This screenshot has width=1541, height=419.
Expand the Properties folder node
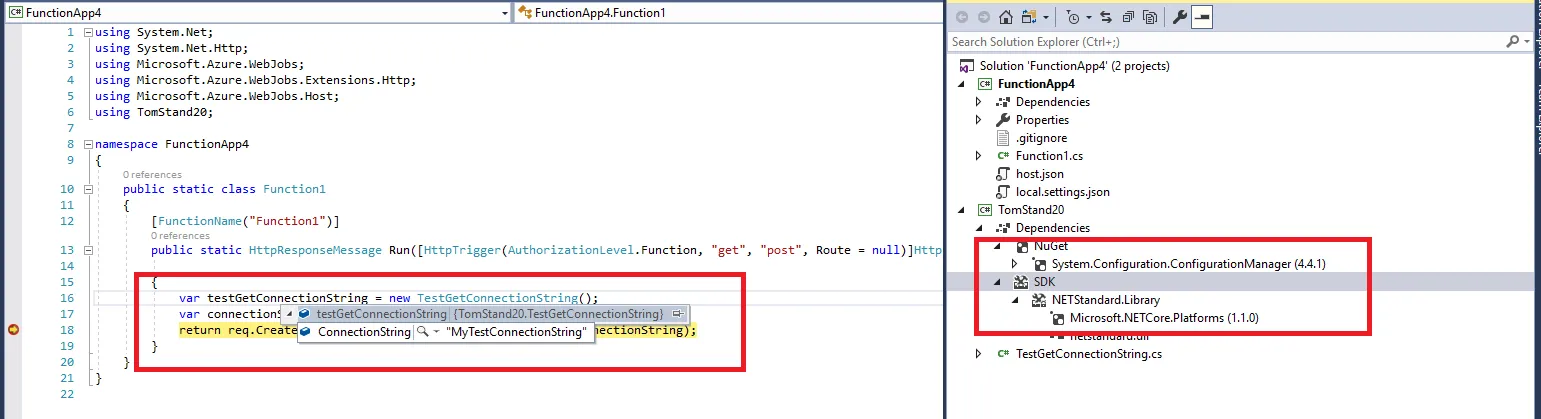click(x=980, y=120)
